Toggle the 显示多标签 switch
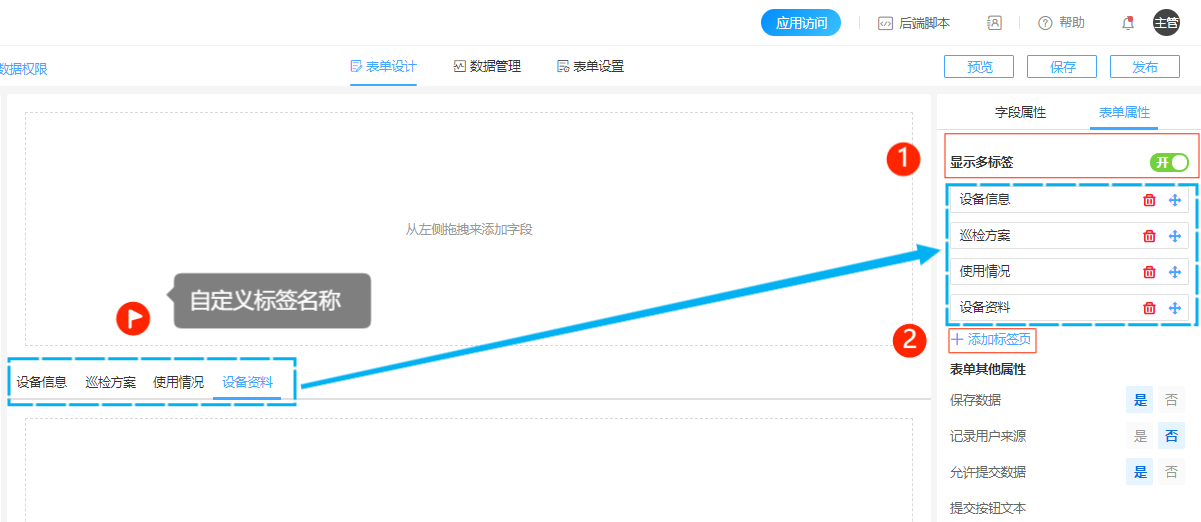Viewport: 1201px width, 522px height. [1169, 162]
